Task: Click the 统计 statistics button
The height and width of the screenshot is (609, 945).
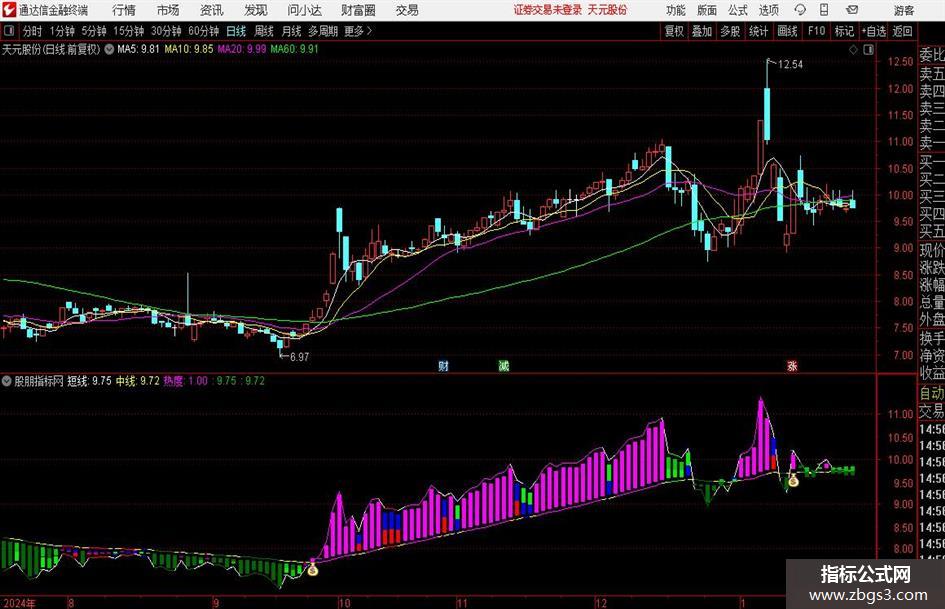Action: 758,31
